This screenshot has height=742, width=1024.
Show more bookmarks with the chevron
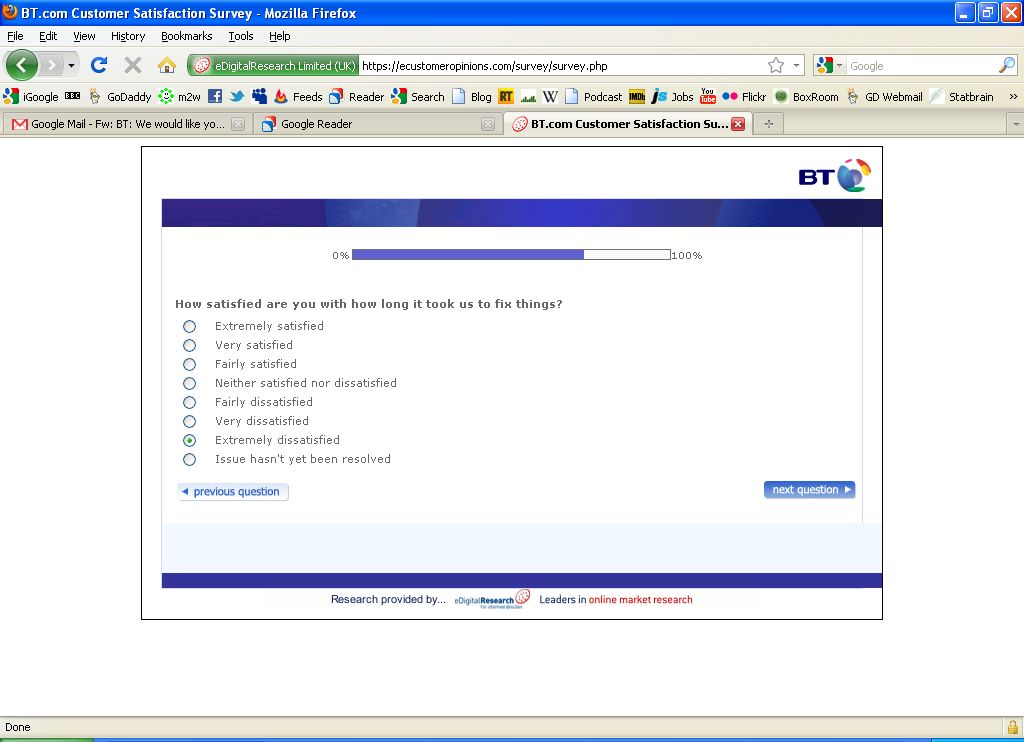coord(1012,97)
